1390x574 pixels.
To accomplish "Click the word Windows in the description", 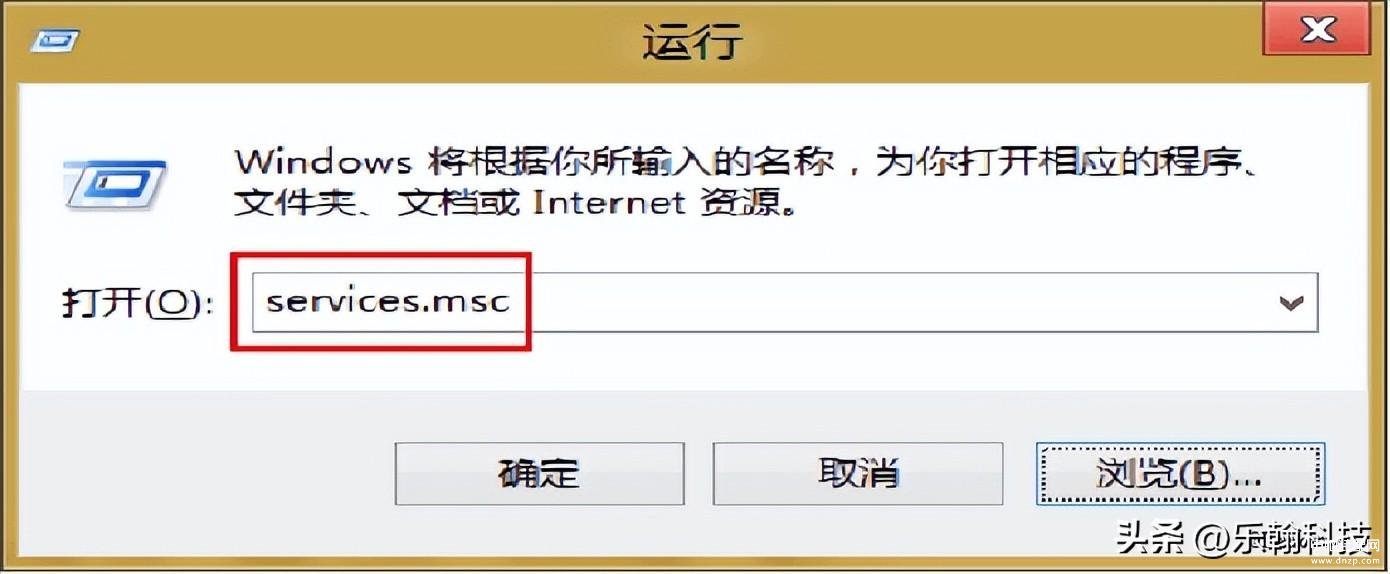I will (x=322, y=162).
